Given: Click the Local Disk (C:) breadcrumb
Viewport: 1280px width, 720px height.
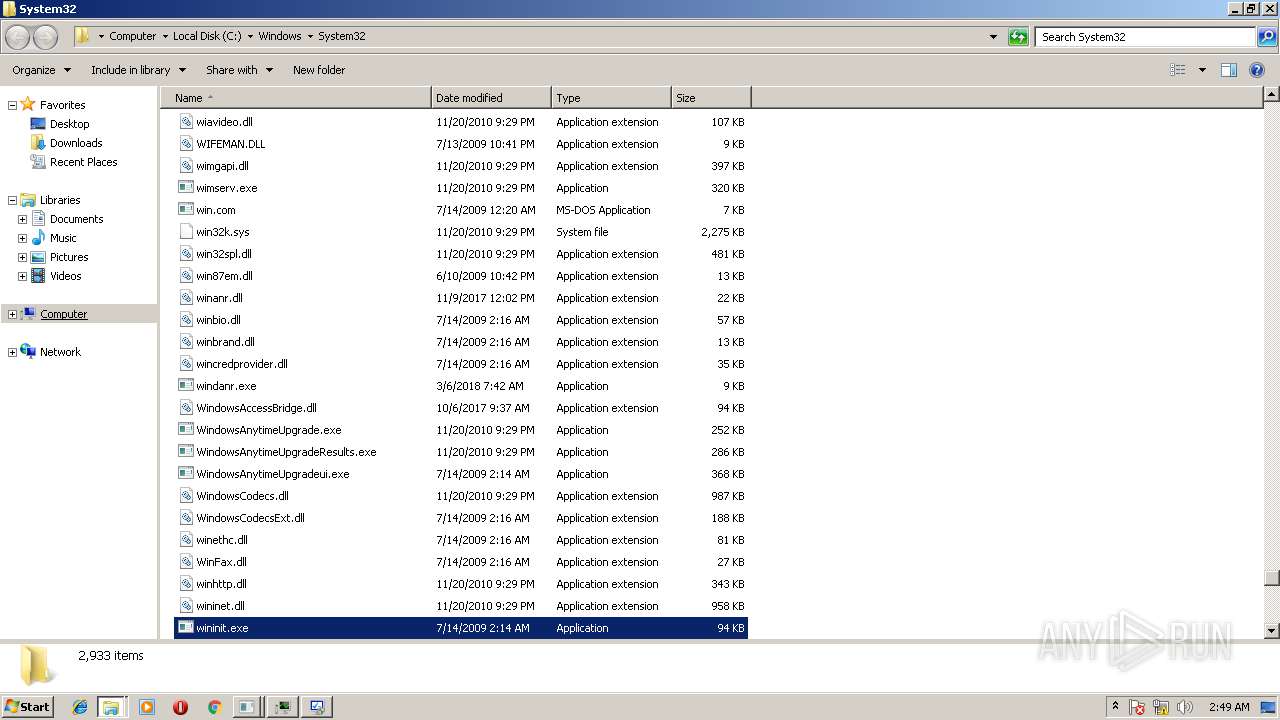Looking at the screenshot, I should point(207,36).
